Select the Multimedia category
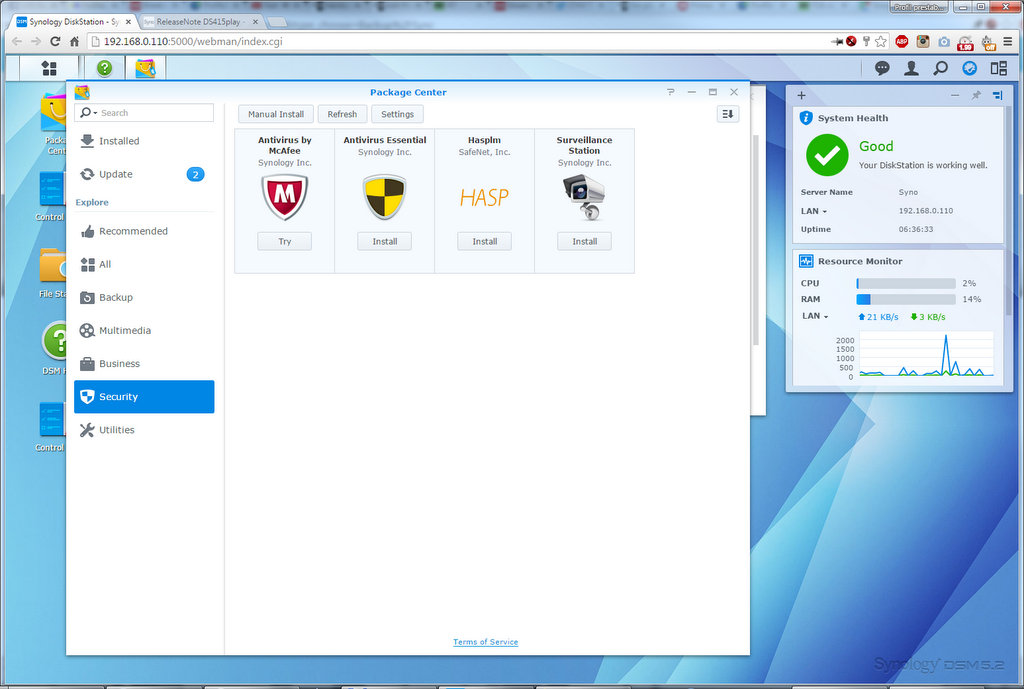 tap(125, 331)
